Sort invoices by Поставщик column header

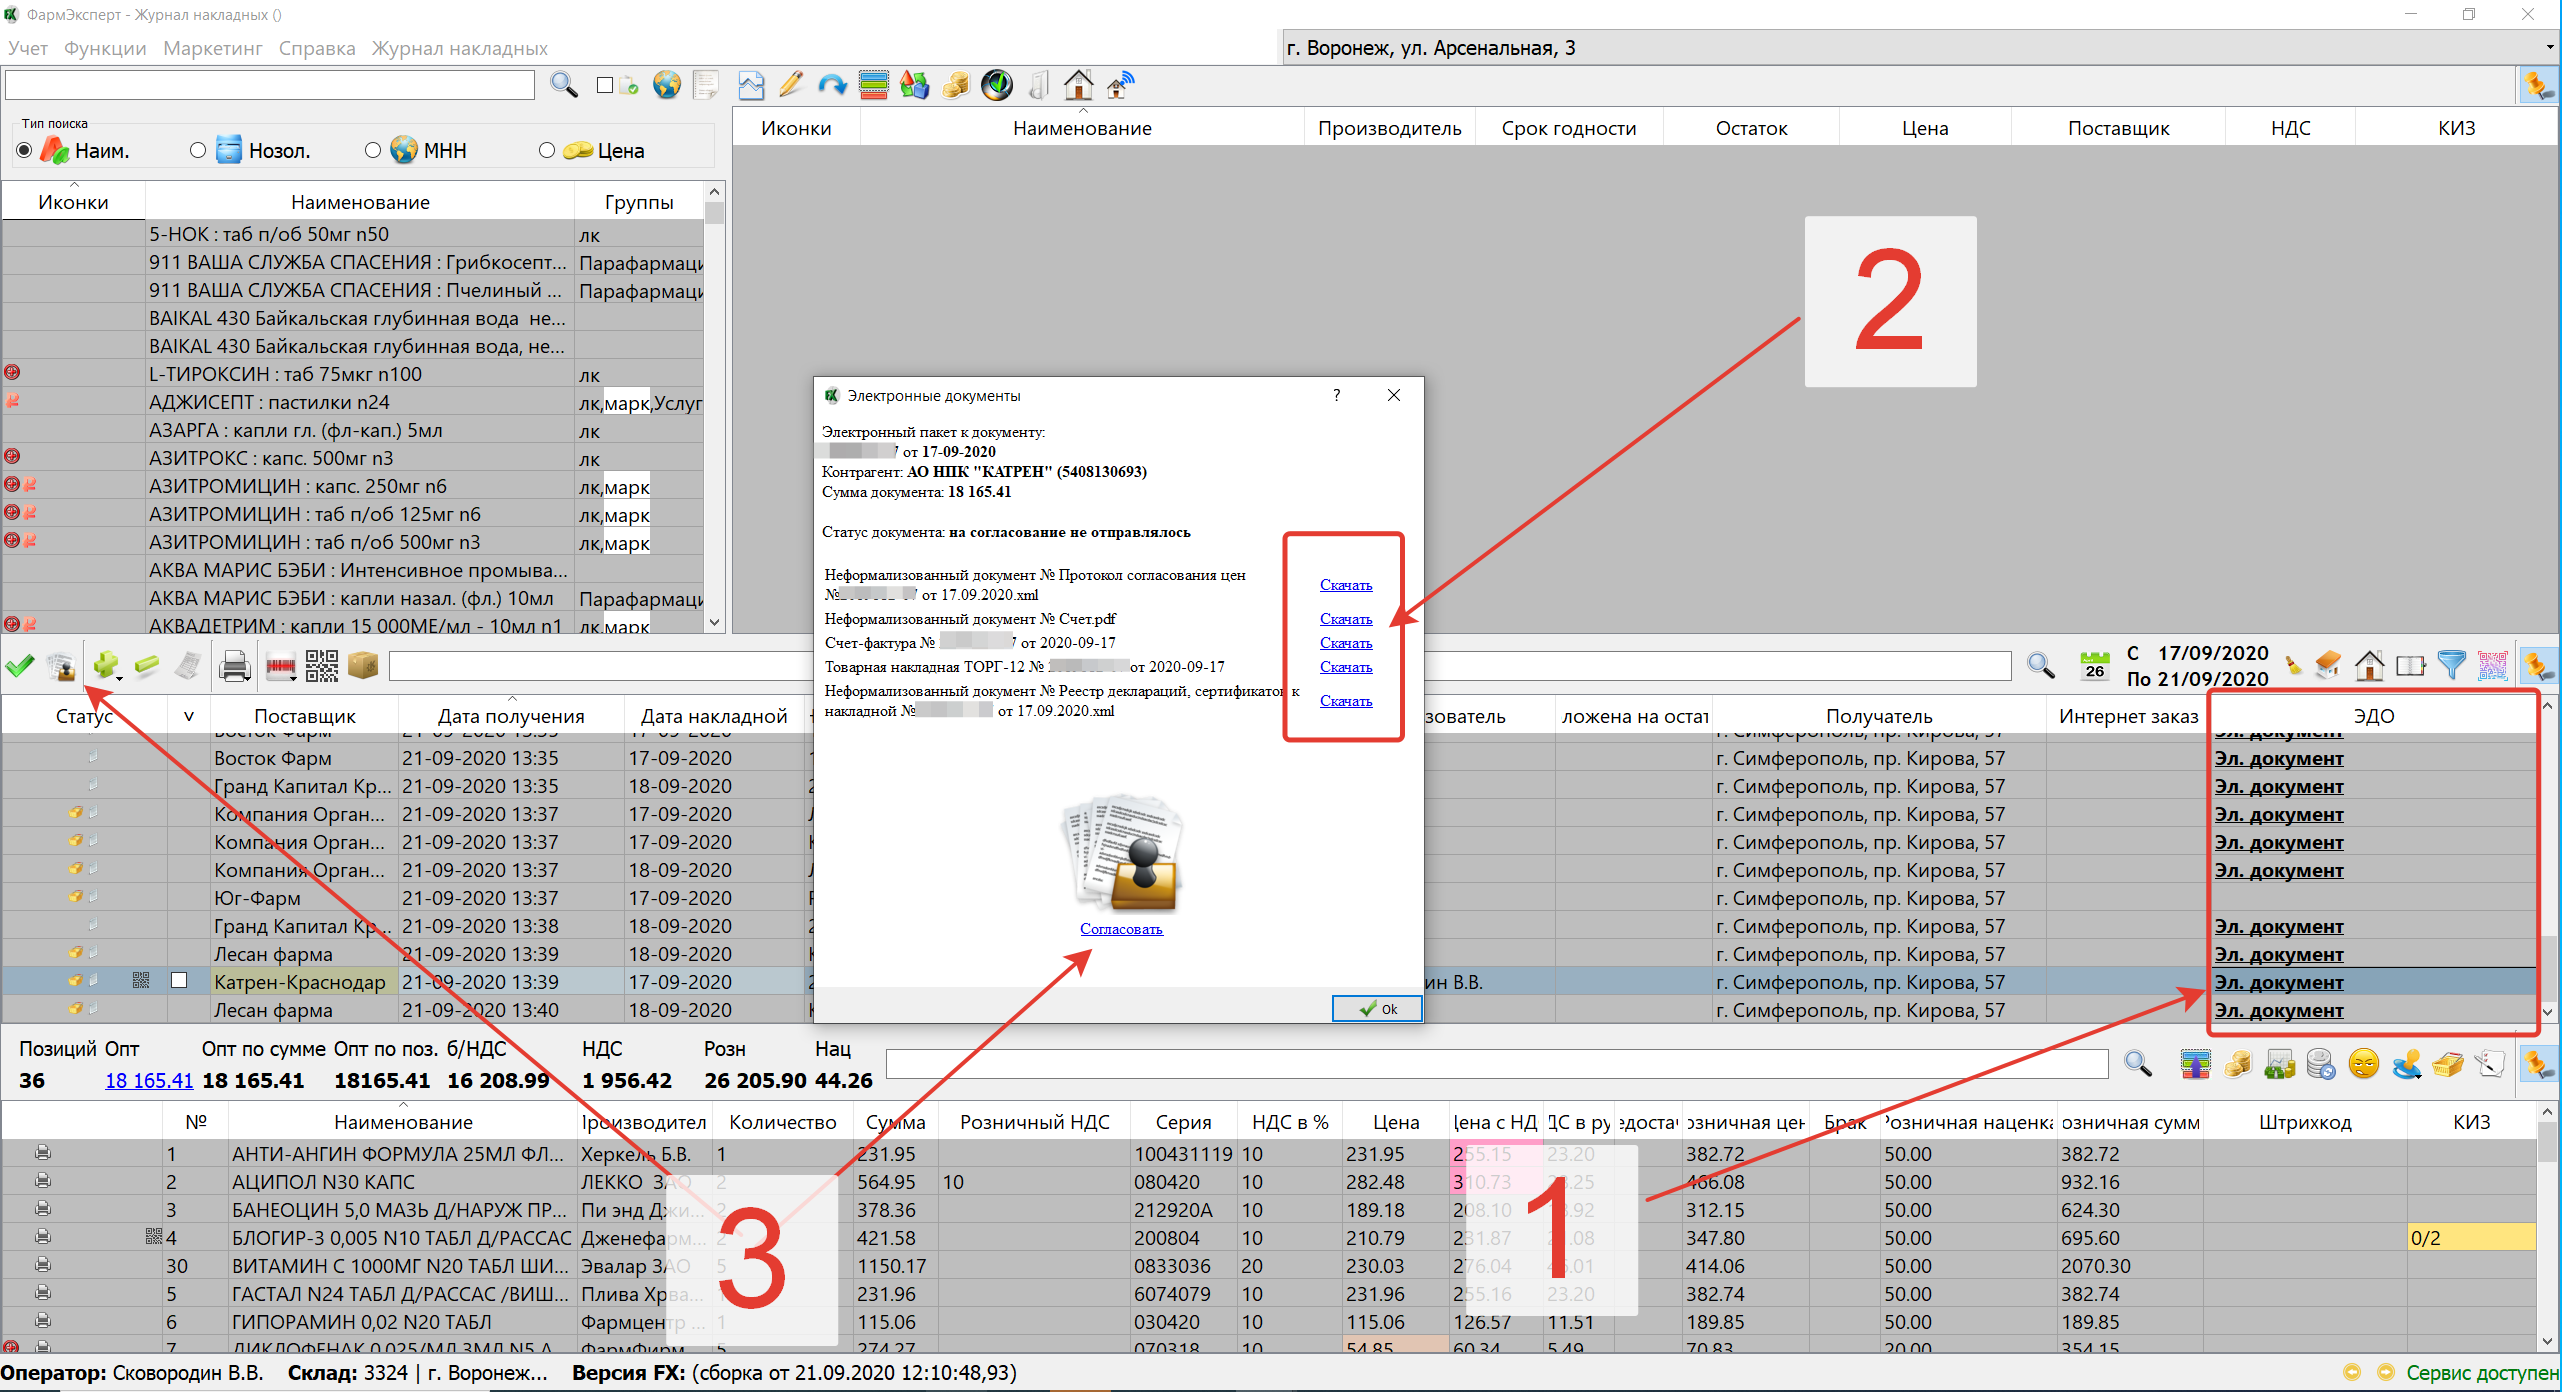coord(305,716)
